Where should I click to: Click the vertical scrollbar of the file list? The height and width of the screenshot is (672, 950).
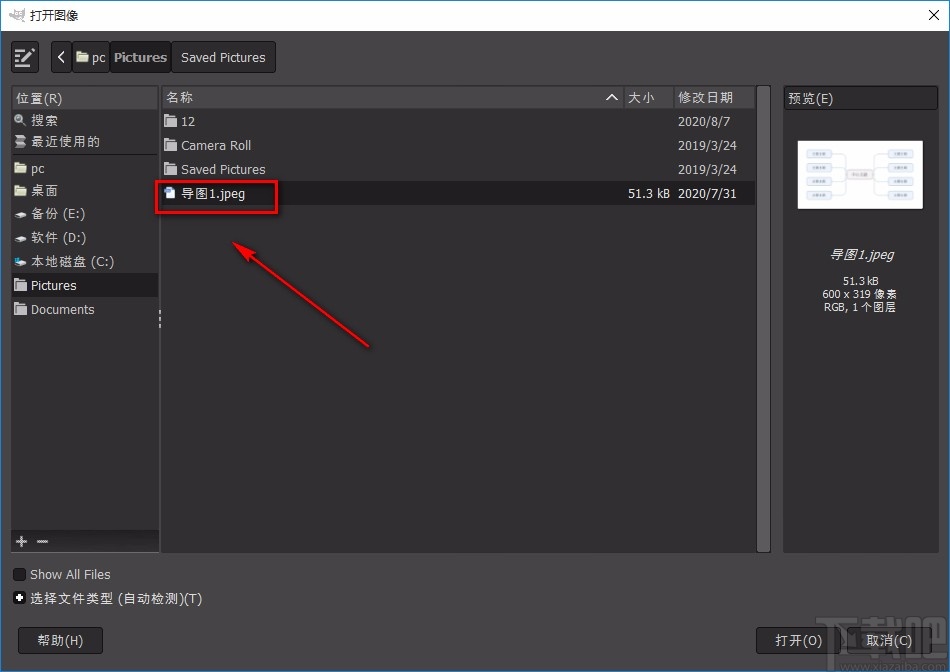pyautogui.click(x=763, y=319)
